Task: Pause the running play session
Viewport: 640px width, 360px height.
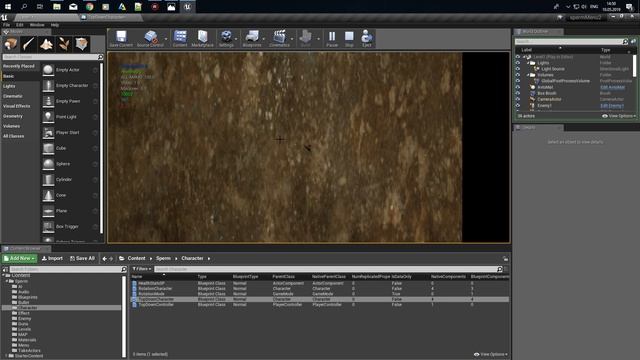Action: tap(332, 39)
